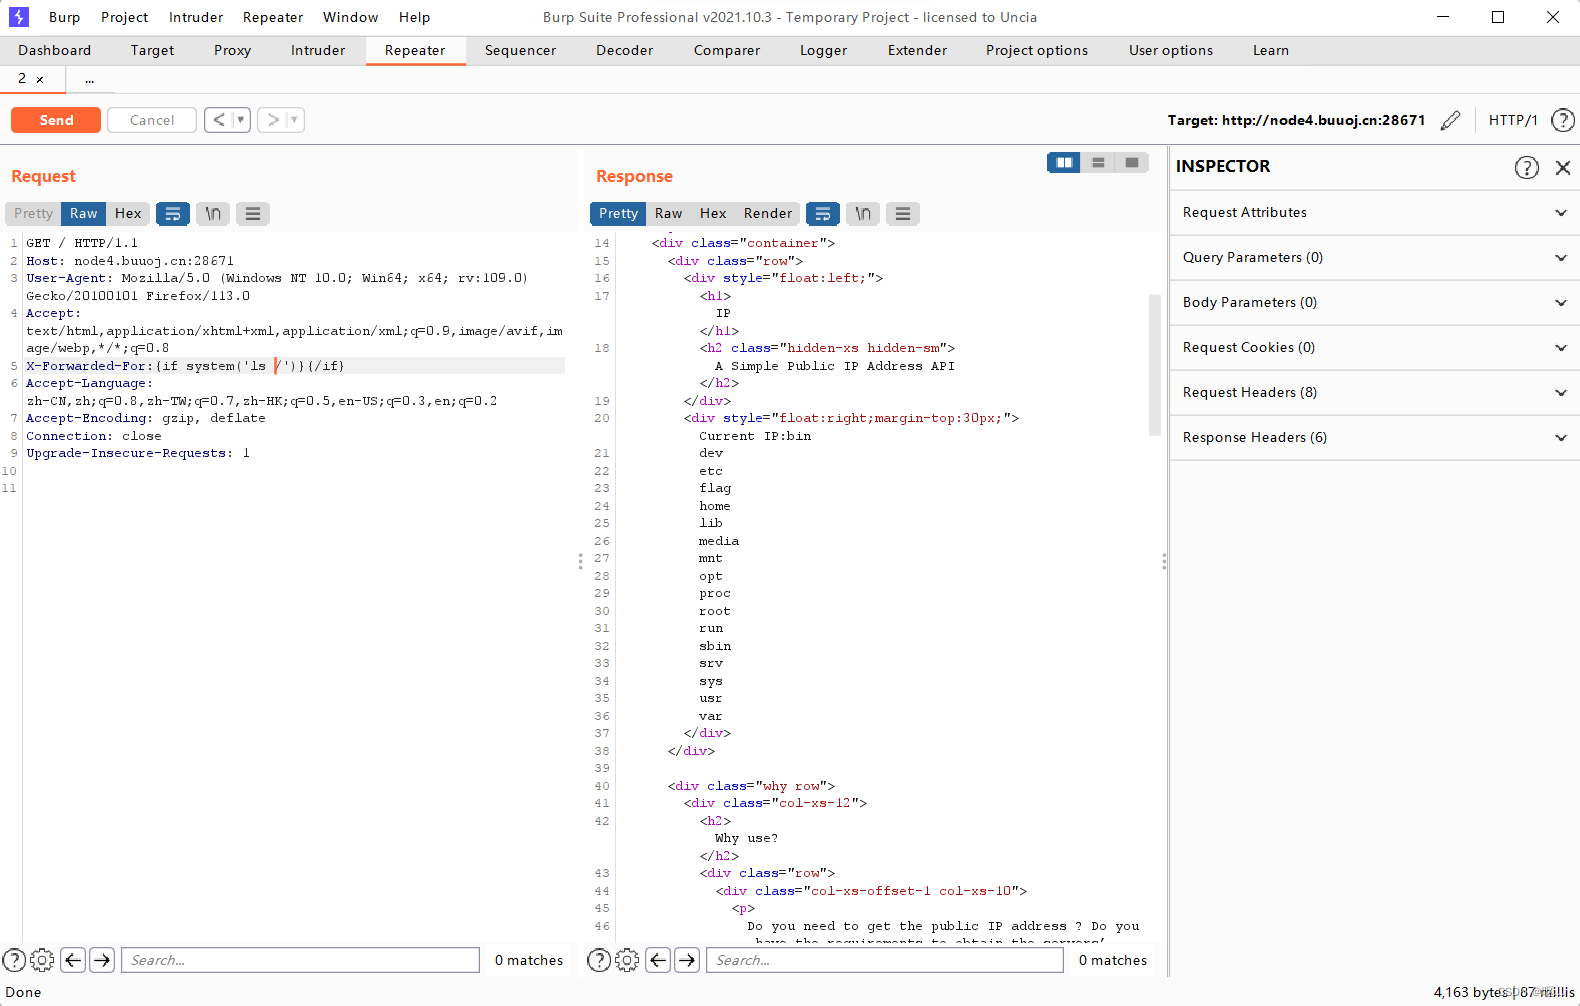1580x1006 pixels.
Task: Click the Response search input field
Action: point(885,960)
